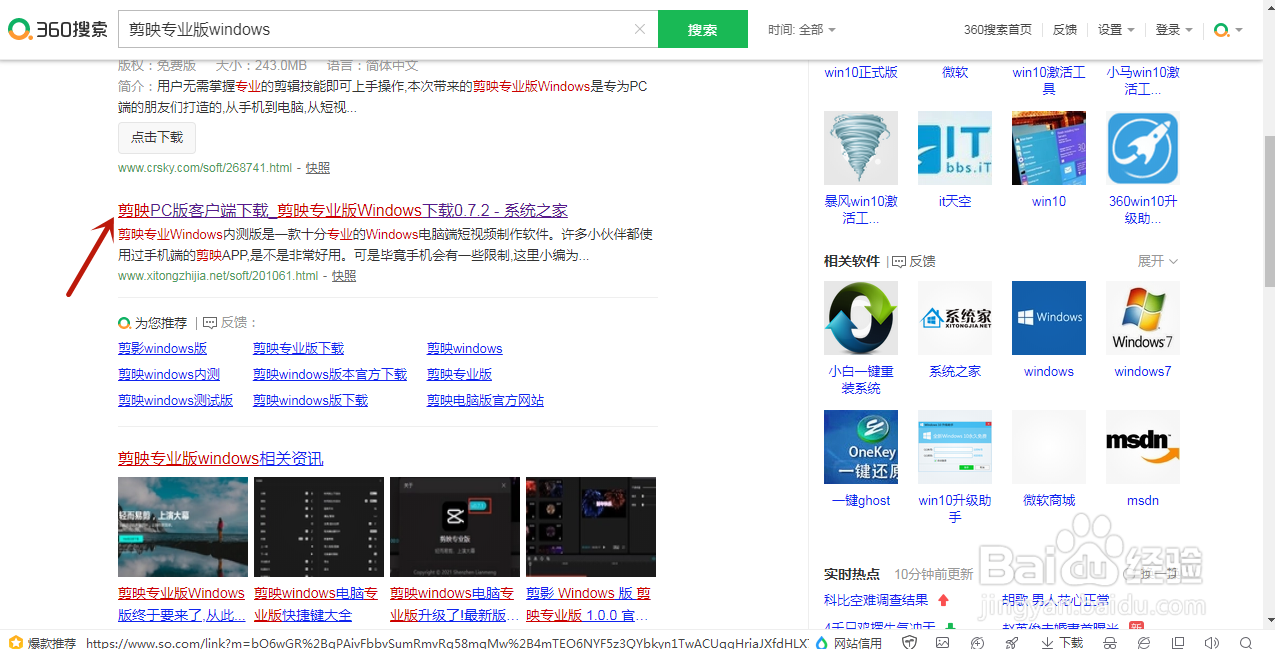1275x649 pixels.
Task: Click the blue Windows logo icon
Action: (x=1049, y=318)
